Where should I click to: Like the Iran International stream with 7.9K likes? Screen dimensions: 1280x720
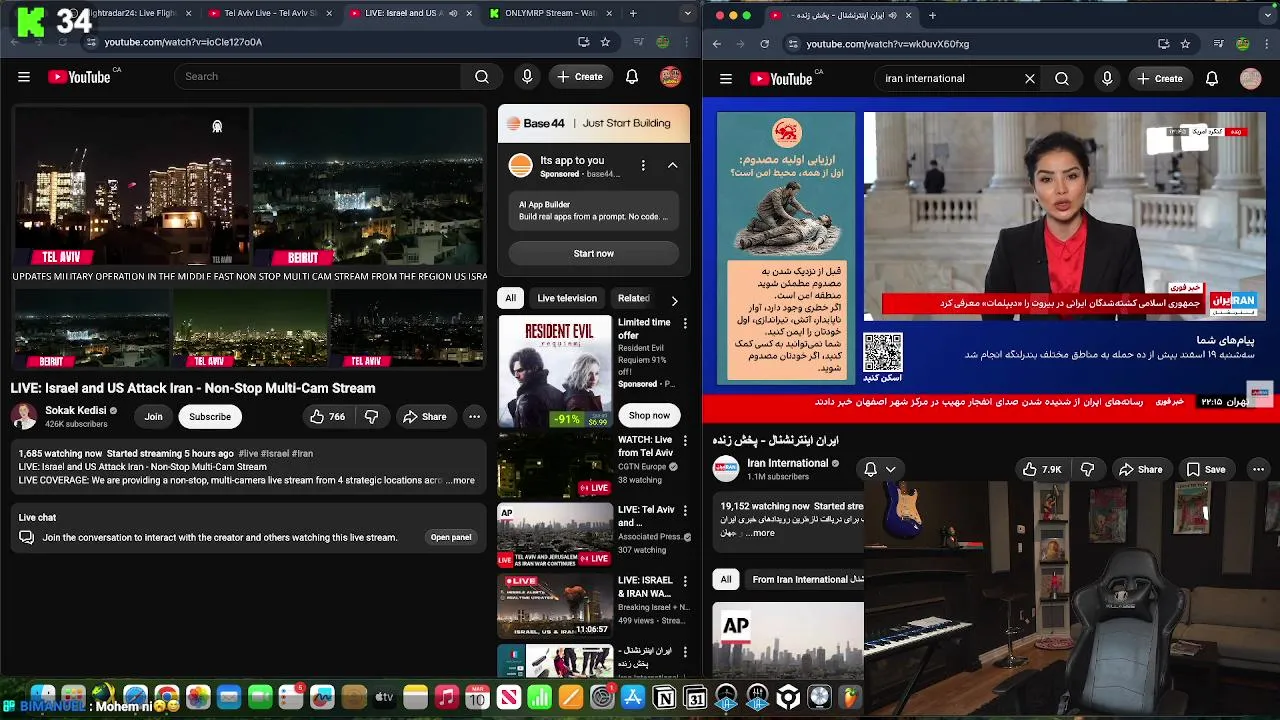(x=1041, y=469)
